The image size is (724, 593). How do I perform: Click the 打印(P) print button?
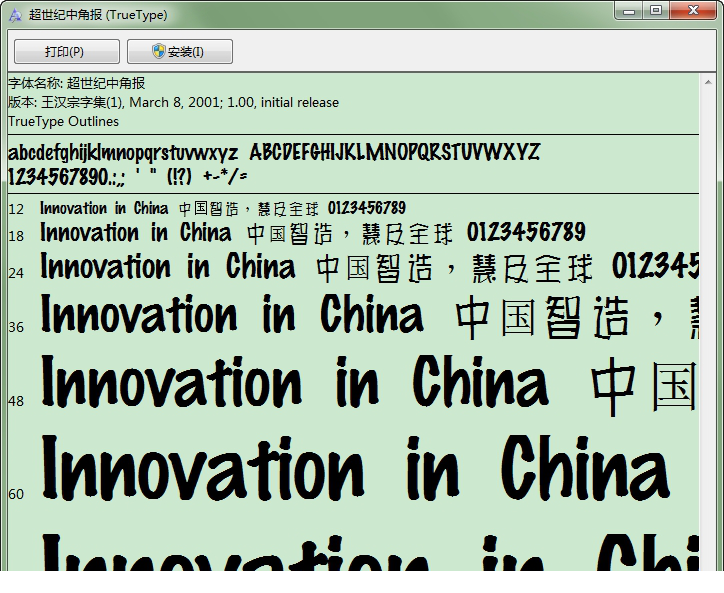(x=66, y=51)
